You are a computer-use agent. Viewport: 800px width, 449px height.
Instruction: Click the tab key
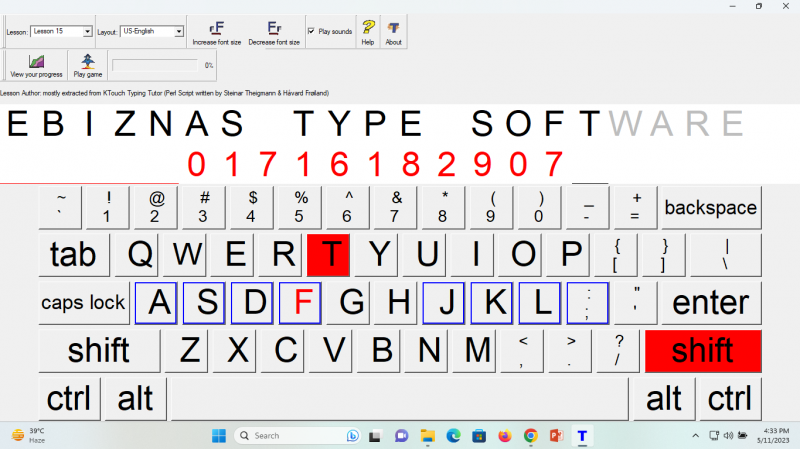coord(73,254)
